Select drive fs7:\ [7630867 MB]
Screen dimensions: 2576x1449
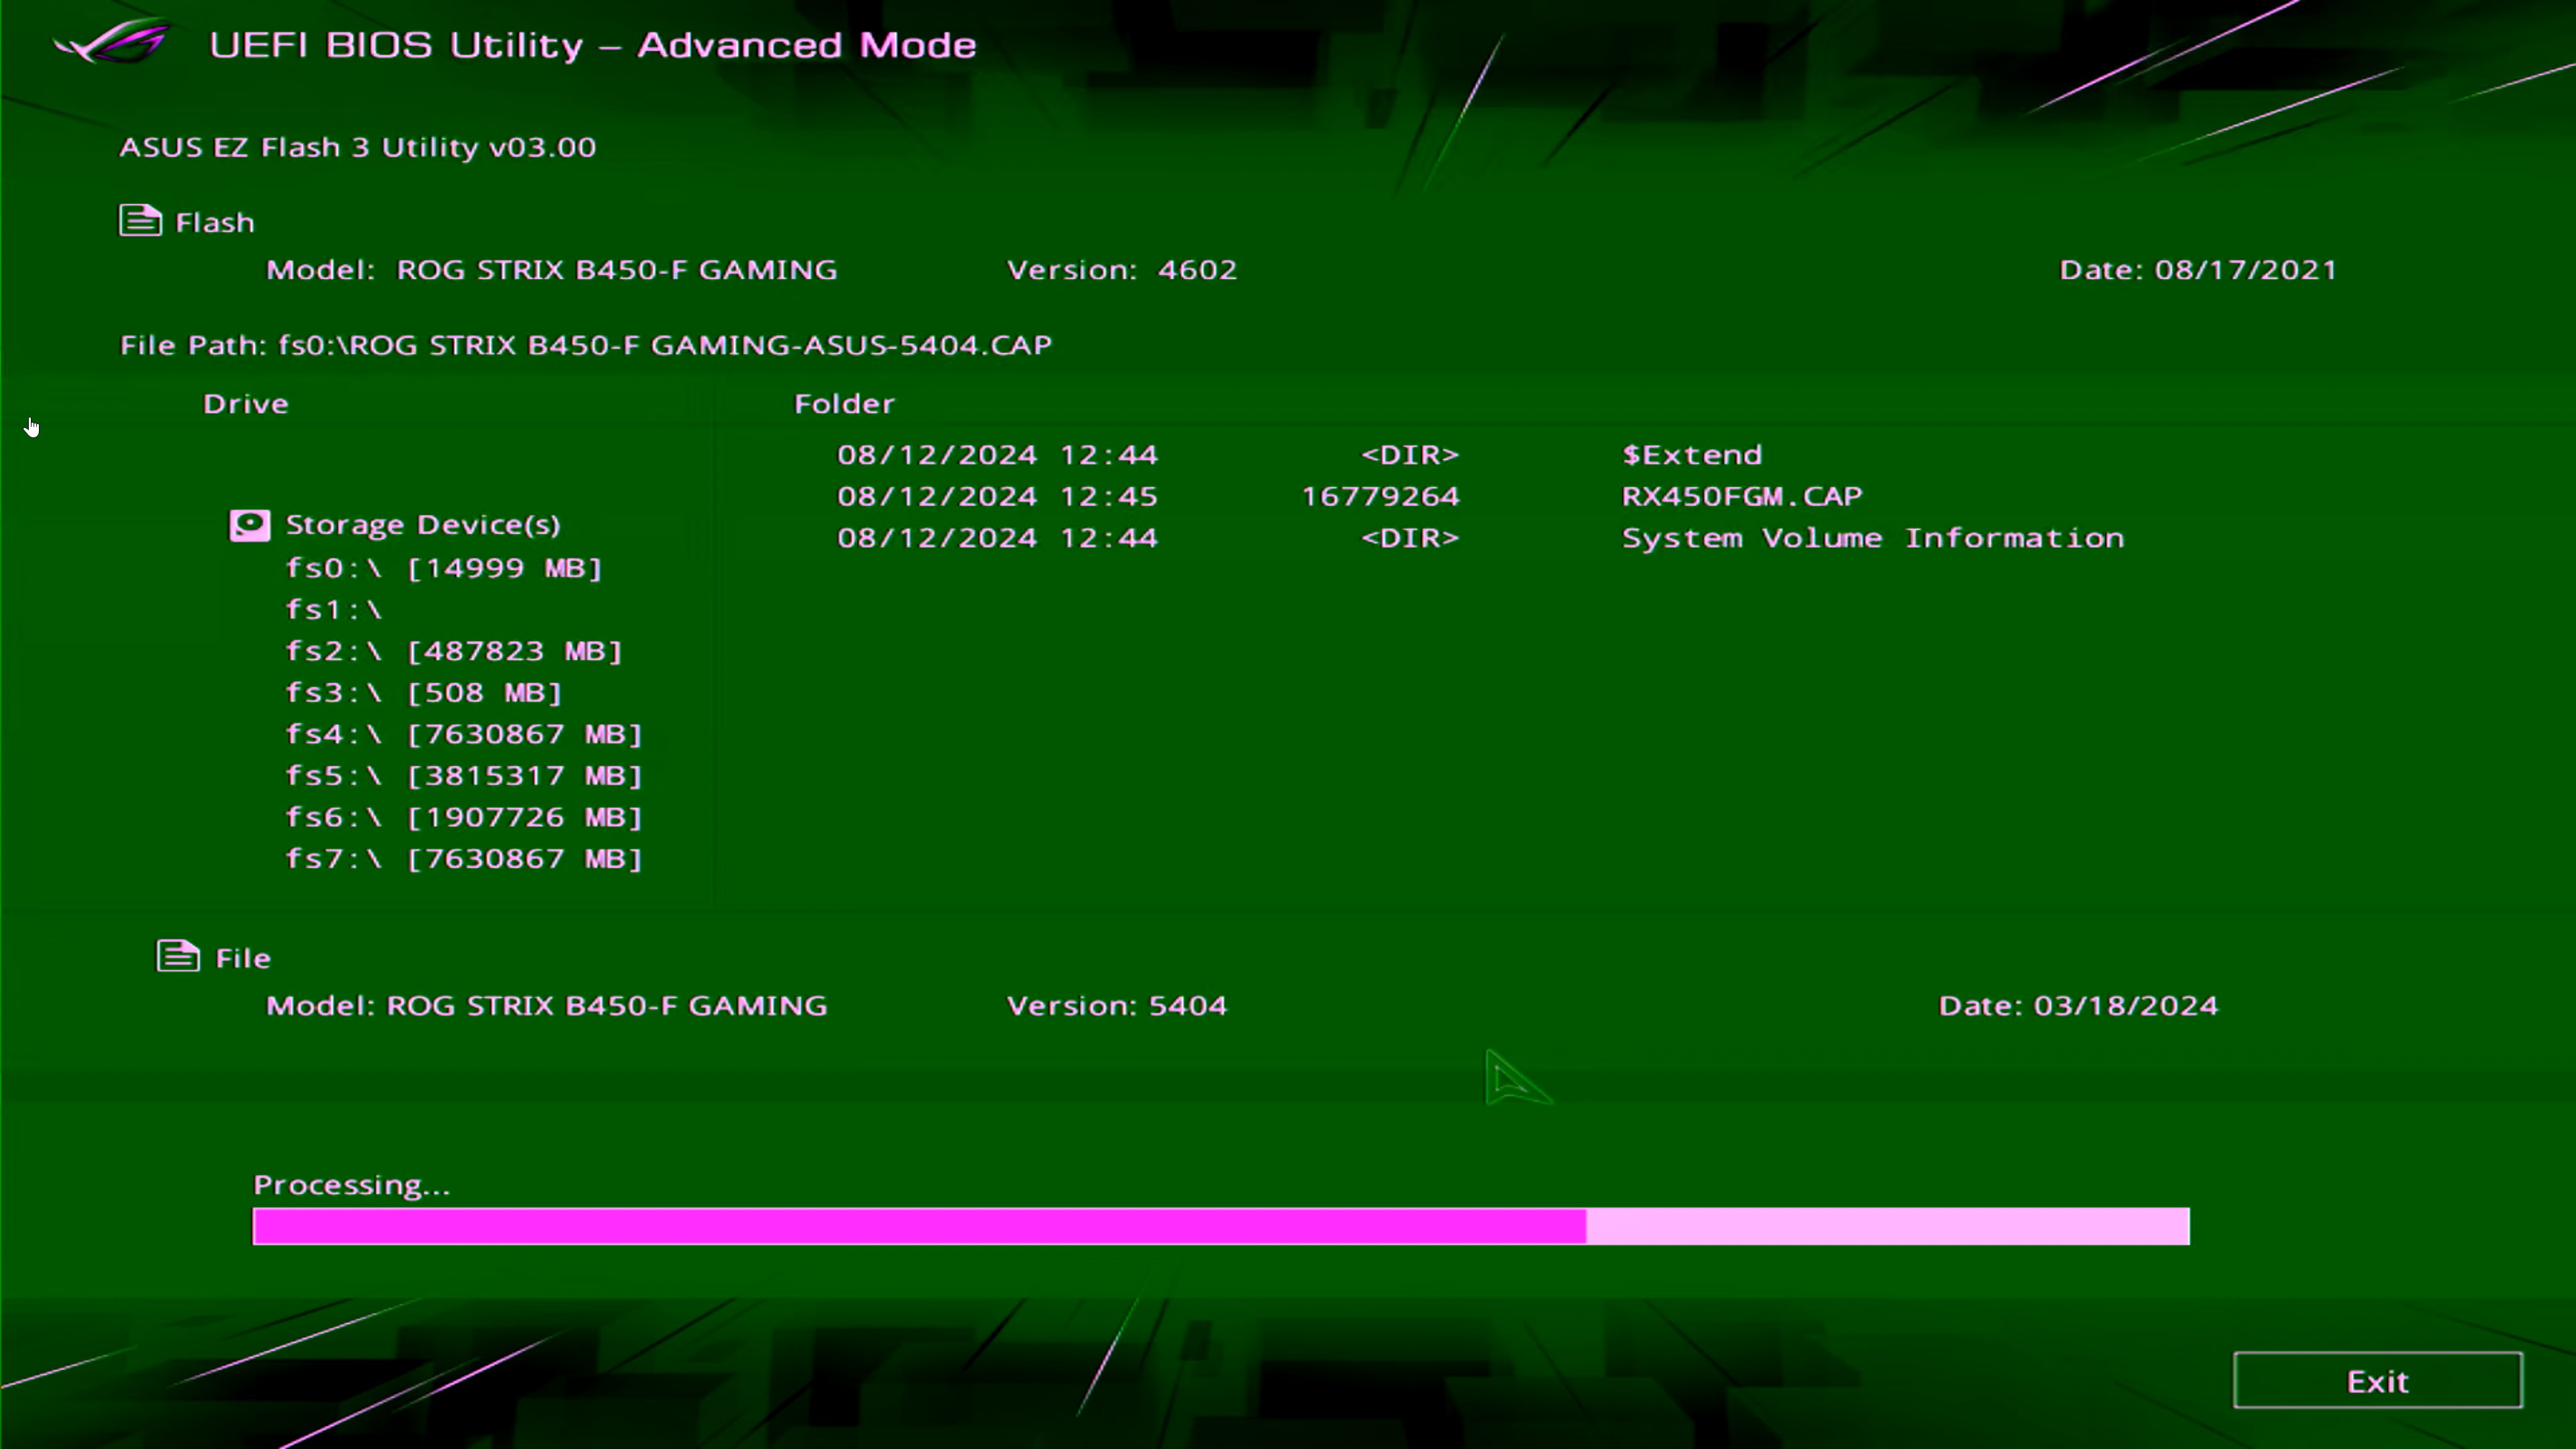(464, 858)
